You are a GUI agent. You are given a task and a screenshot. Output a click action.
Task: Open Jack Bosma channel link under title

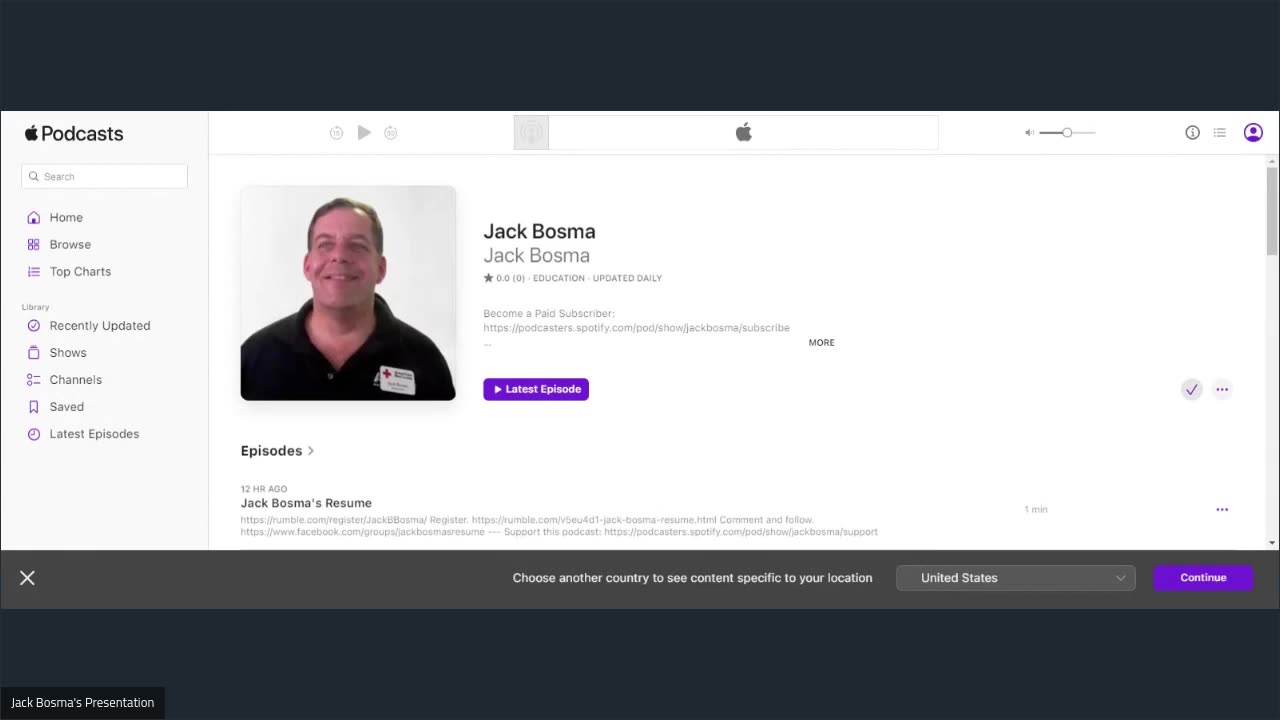click(537, 255)
